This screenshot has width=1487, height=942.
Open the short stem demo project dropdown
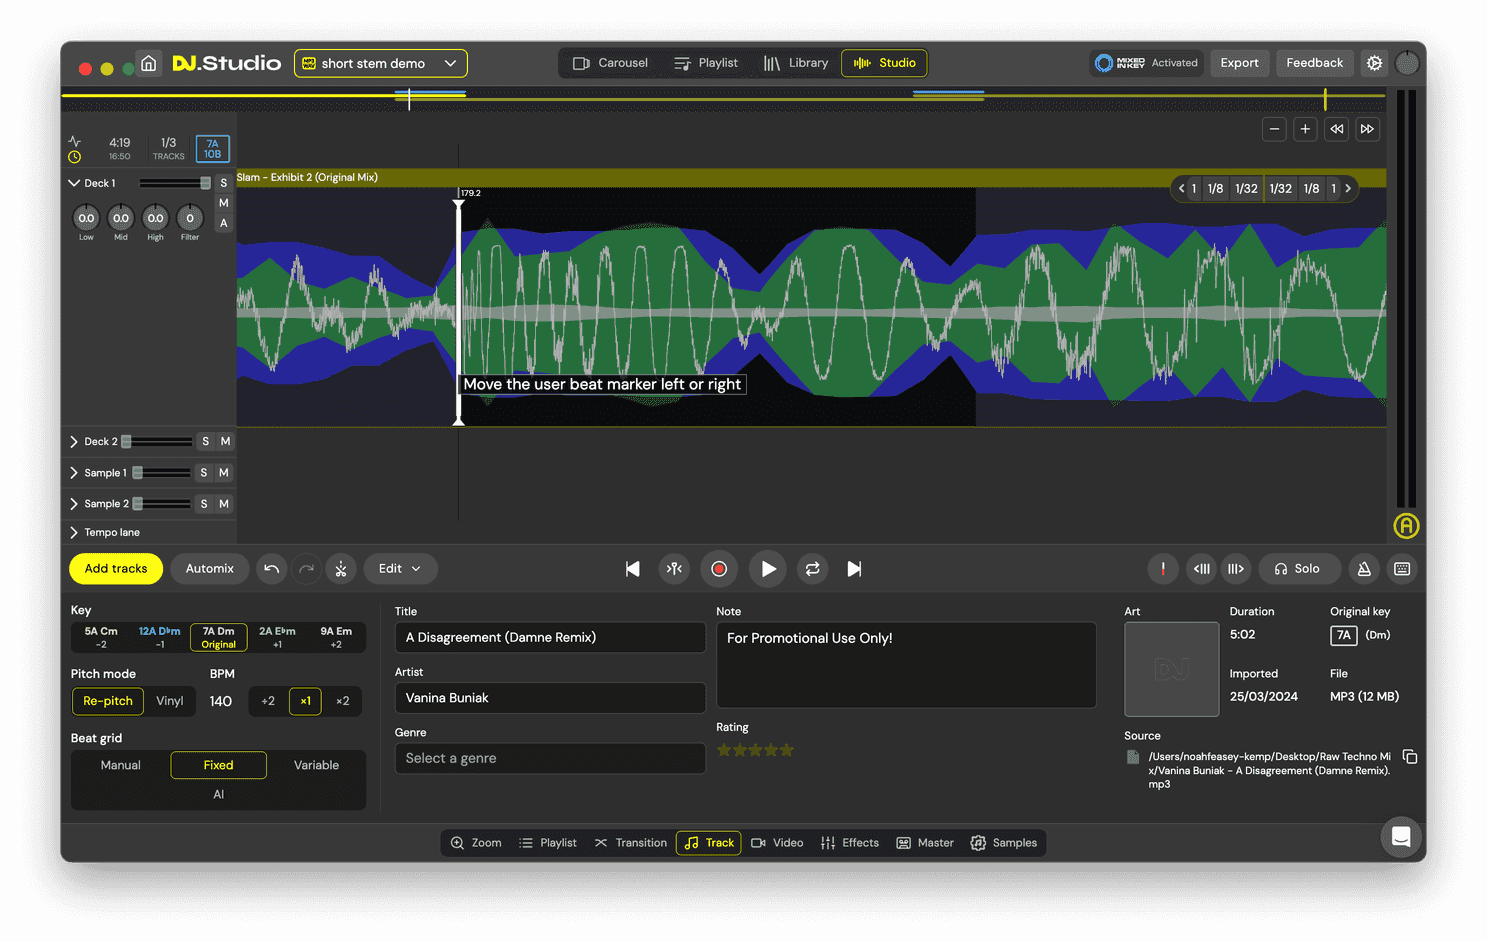[380, 63]
